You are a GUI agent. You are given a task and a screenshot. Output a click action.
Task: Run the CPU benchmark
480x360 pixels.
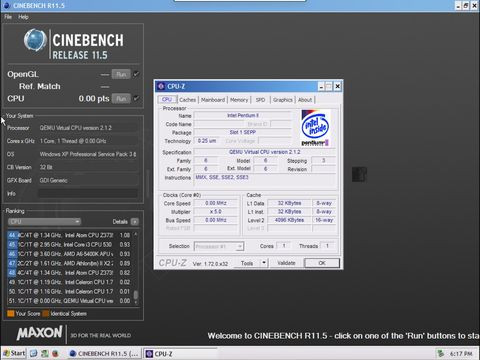coord(121,99)
